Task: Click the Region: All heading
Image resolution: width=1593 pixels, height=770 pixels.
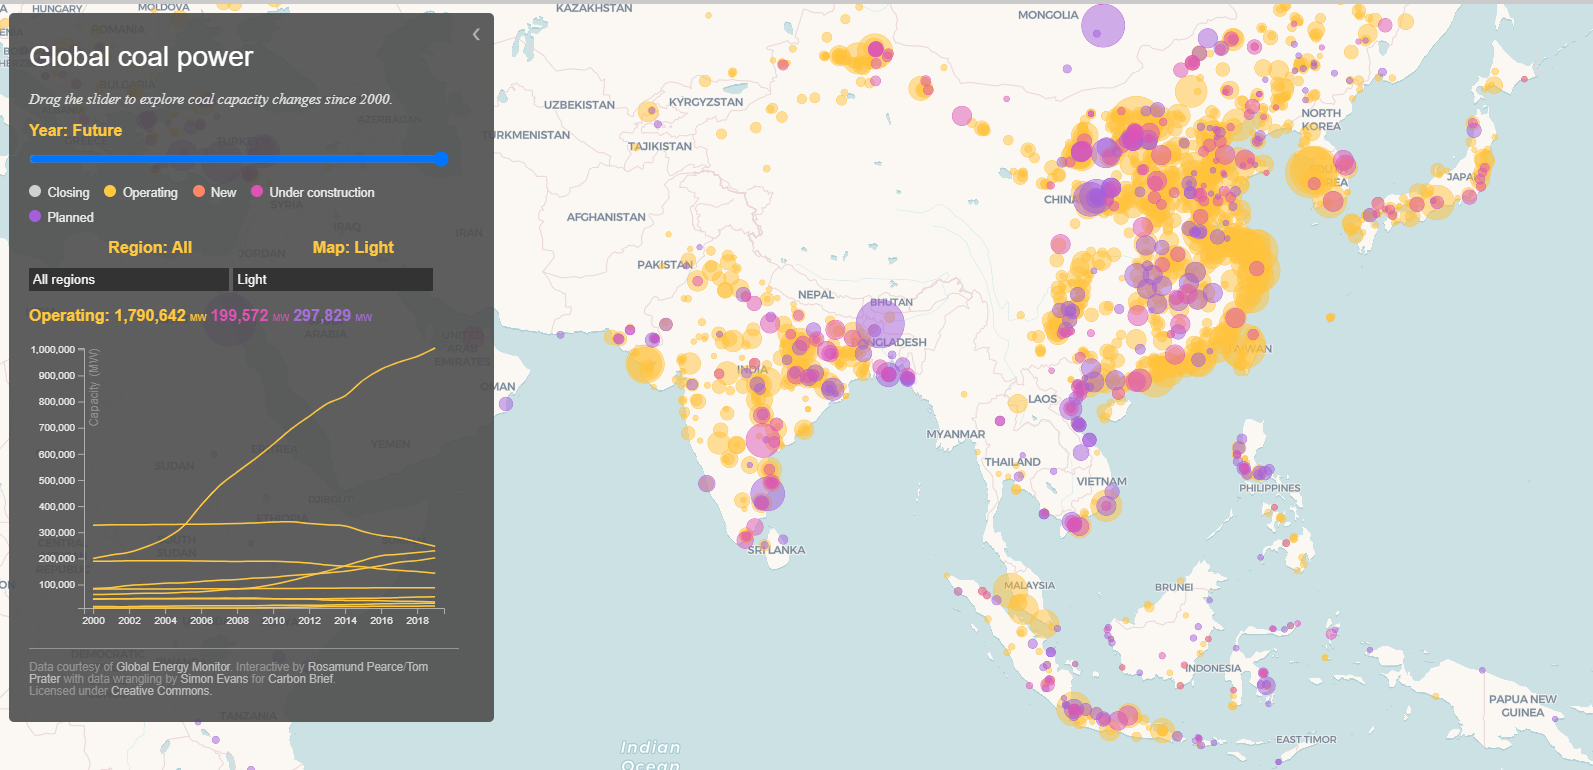Action: pyautogui.click(x=150, y=247)
